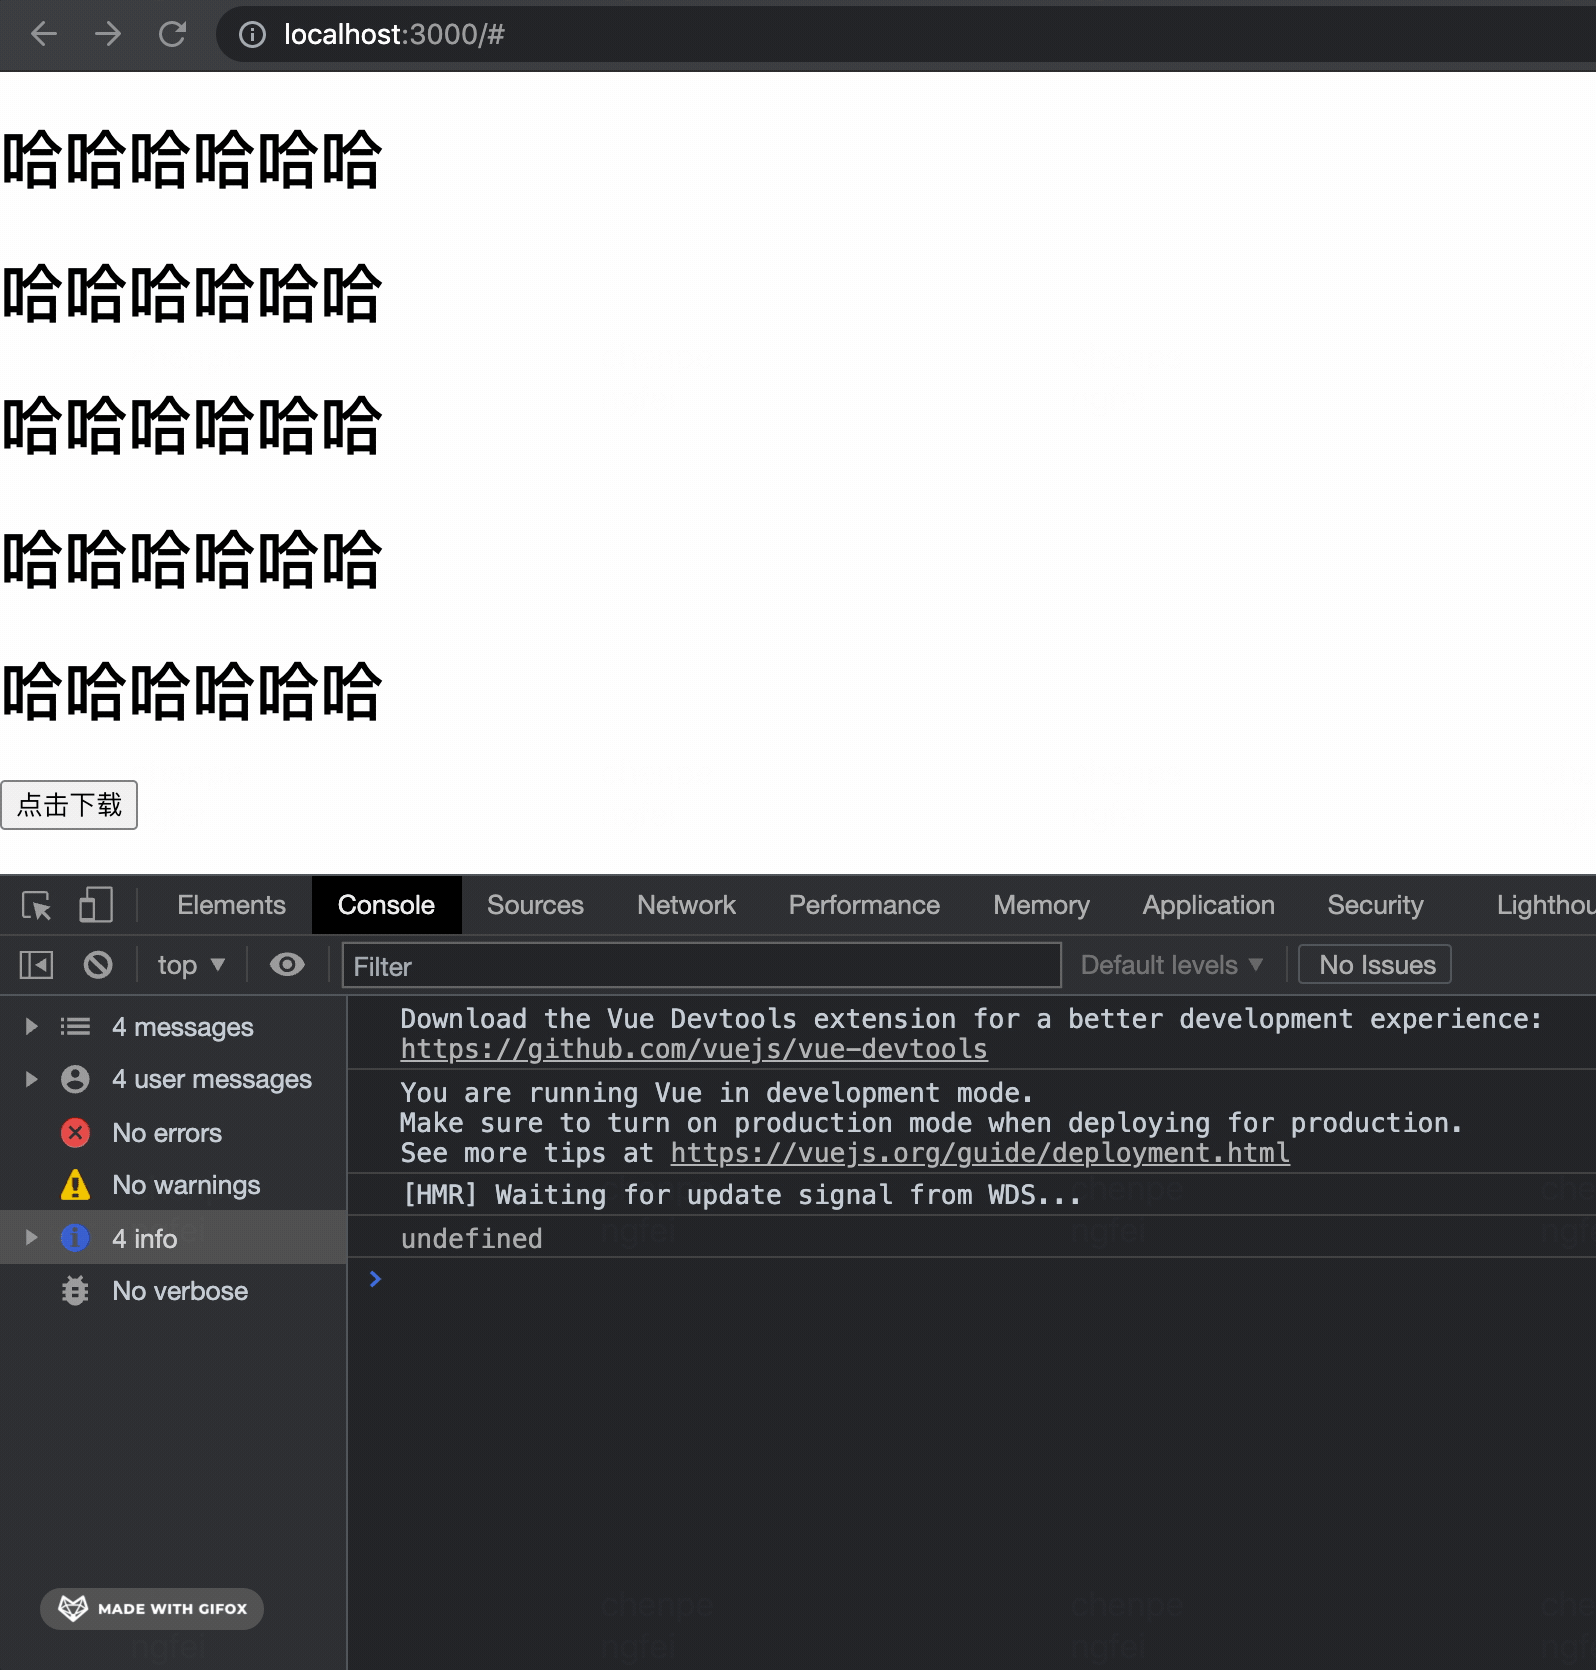Click the user messages person icon
1596x1670 pixels.
point(75,1079)
